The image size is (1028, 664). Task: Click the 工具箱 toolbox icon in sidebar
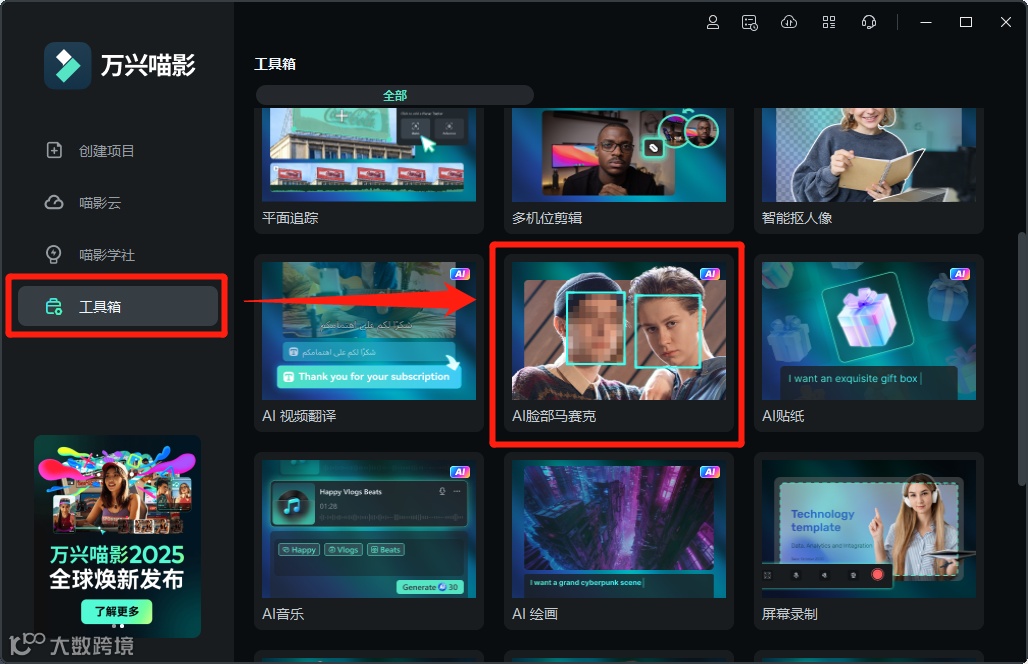coord(54,306)
